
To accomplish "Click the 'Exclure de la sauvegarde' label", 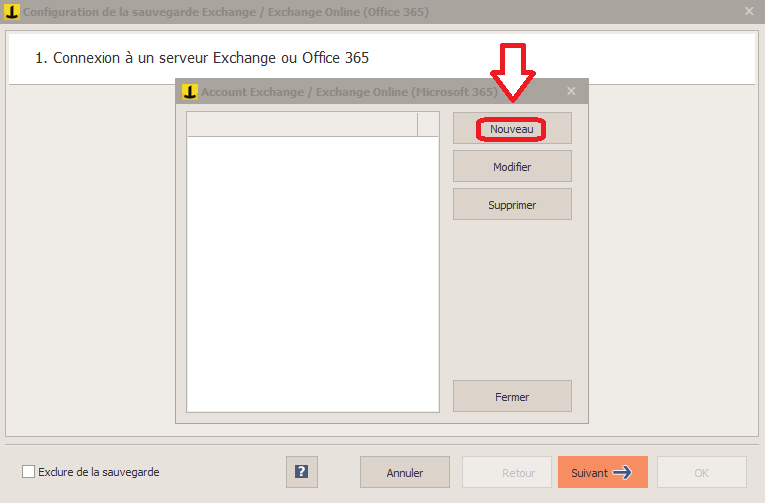I will coord(99,472).
